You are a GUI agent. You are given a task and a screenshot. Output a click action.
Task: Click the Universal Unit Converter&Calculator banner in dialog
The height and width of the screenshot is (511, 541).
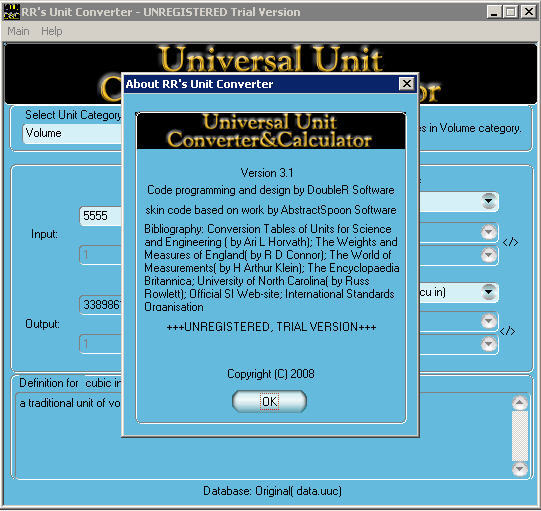pos(271,131)
